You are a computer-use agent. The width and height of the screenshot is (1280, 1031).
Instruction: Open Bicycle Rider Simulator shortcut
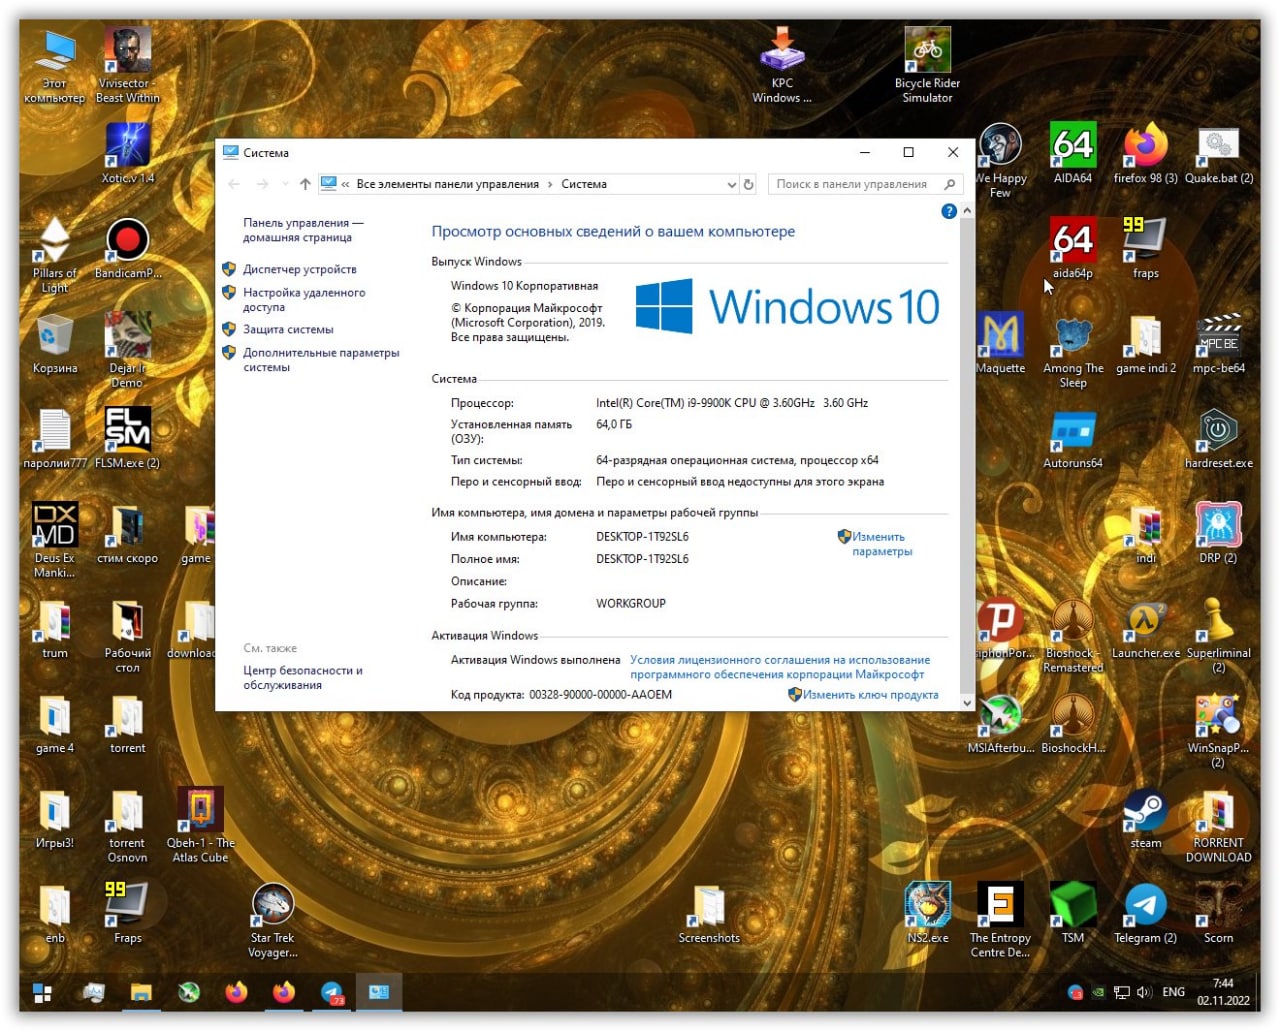(928, 65)
